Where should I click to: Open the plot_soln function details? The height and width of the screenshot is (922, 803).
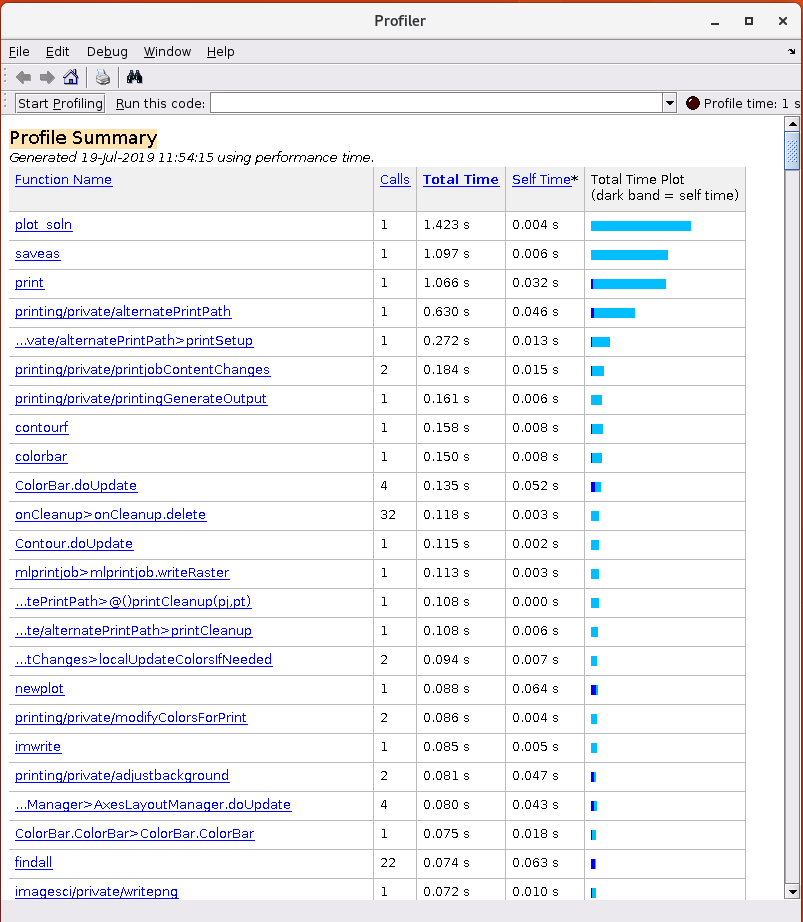(44, 225)
